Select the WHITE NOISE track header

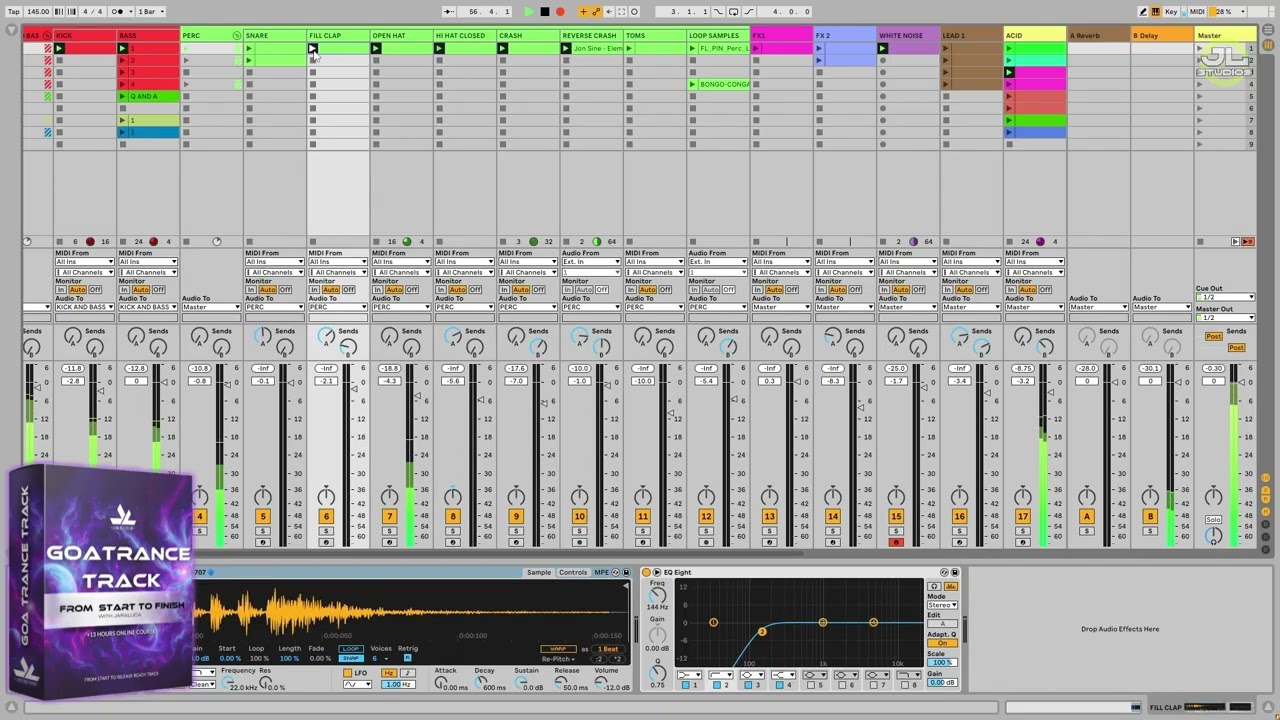point(908,36)
